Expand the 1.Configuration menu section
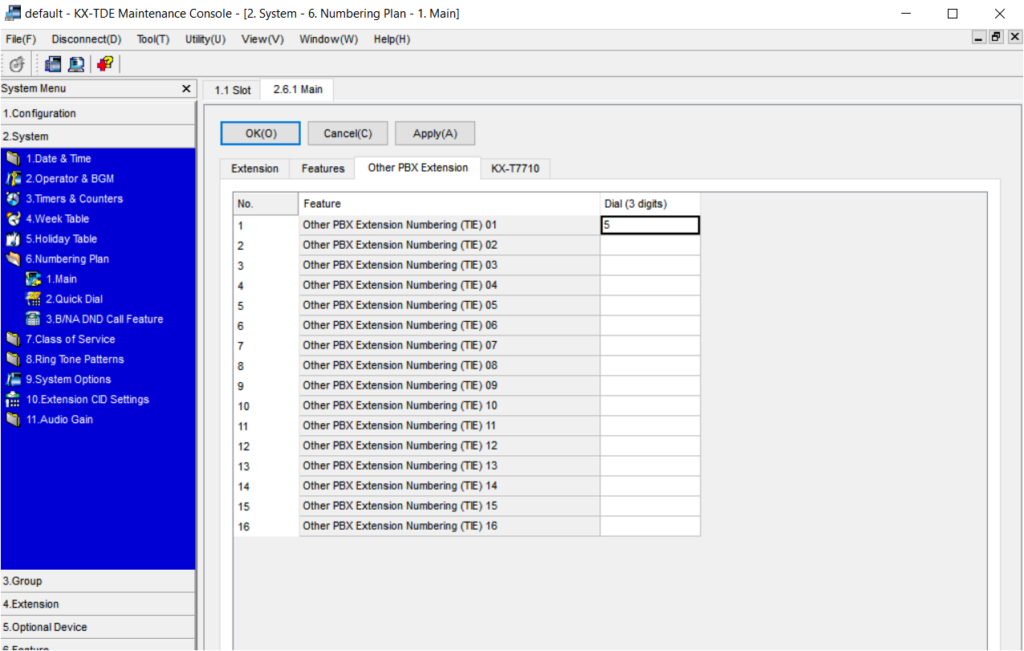Viewport: 1024px width, 651px height. [98, 114]
